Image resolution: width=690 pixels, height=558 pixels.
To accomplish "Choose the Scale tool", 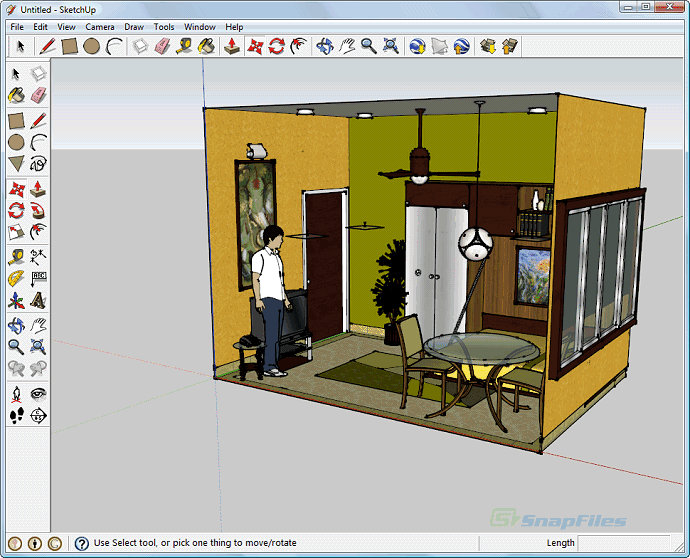I will pos(16,232).
